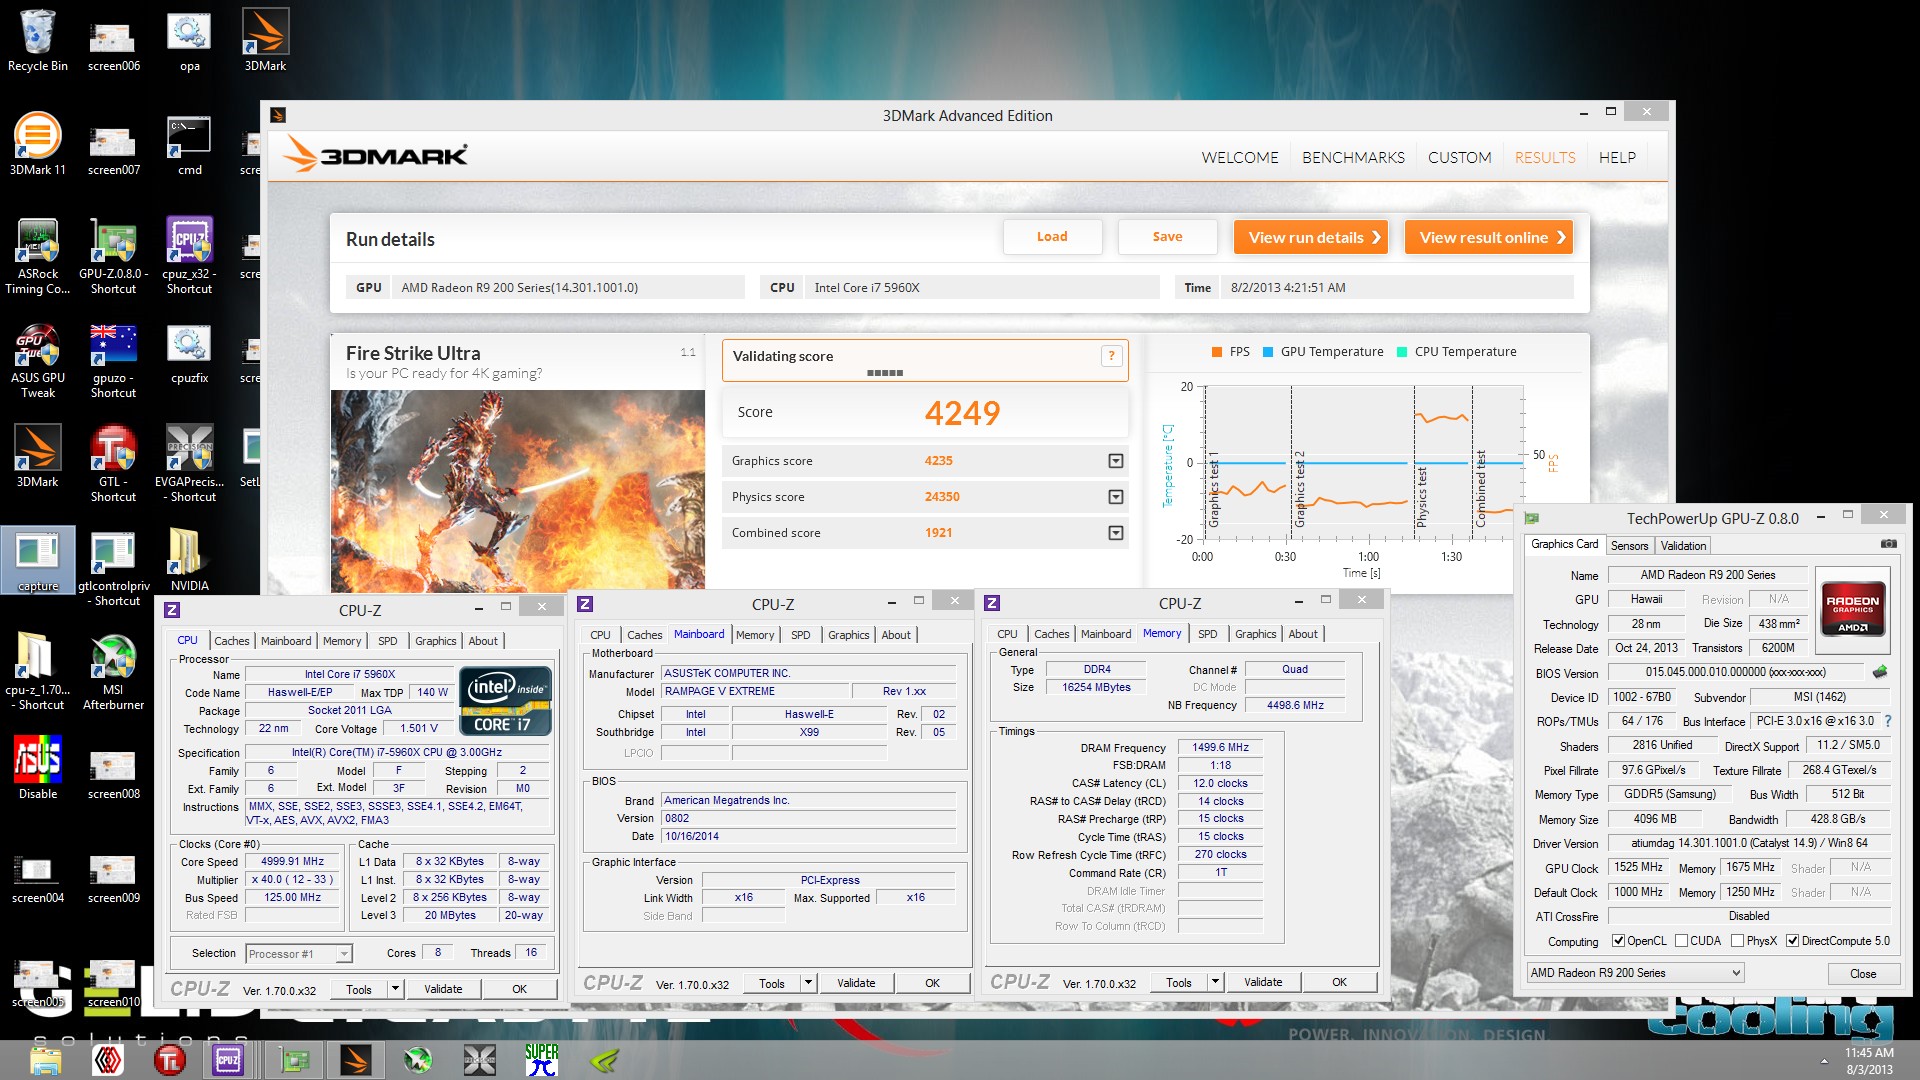Open the HELP tab in 3DMark
The height and width of the screenshot is (1080, 1920).
click(x=1617, y=158)
